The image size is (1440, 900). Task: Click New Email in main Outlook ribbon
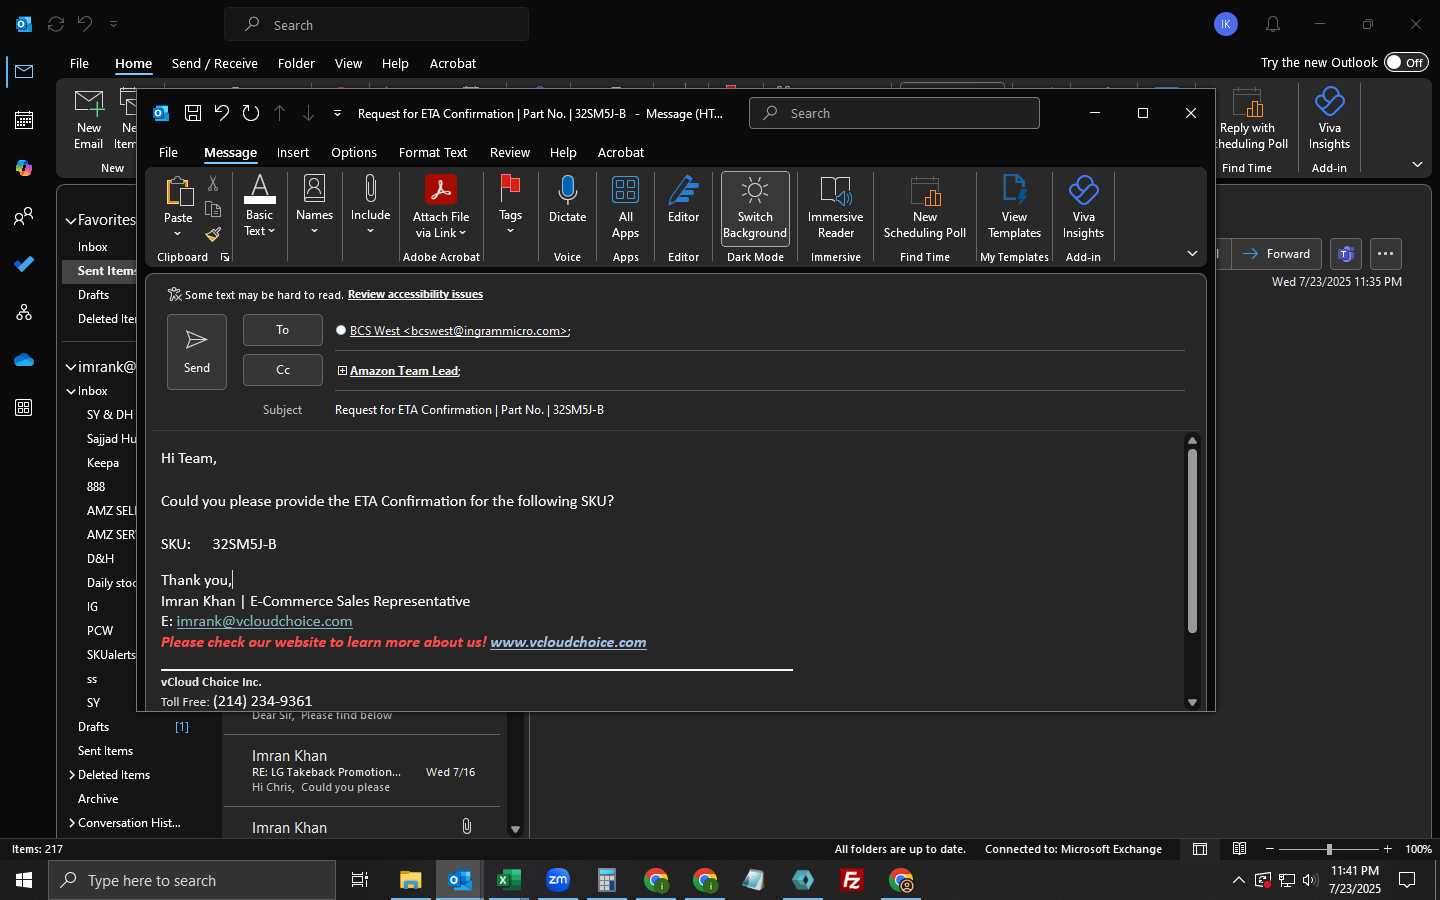click(x=89, y=120)
